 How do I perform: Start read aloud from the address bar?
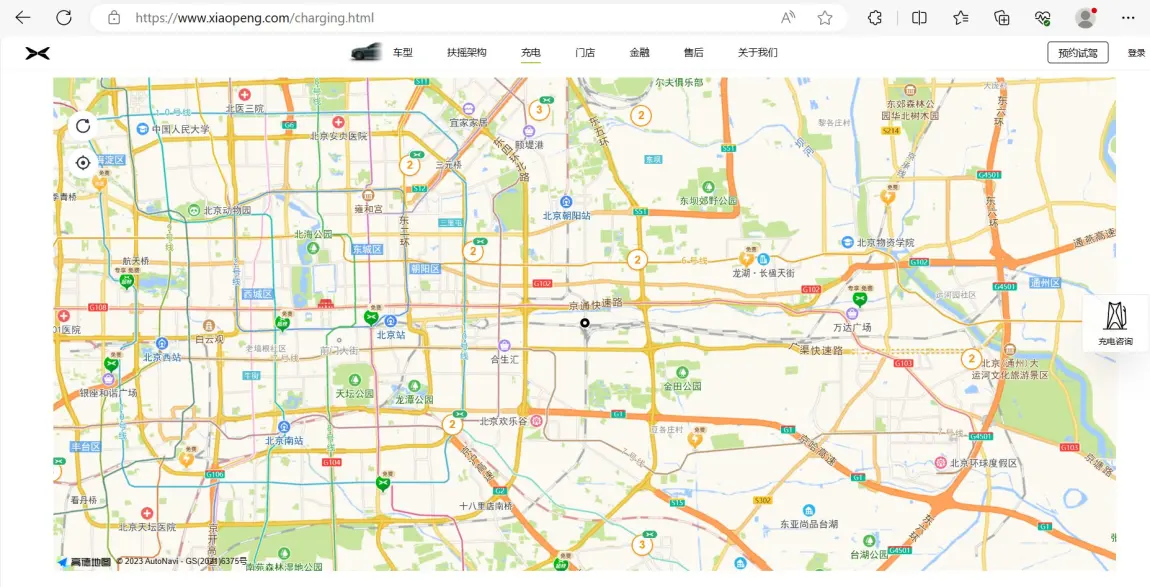[x=788, y=18]
